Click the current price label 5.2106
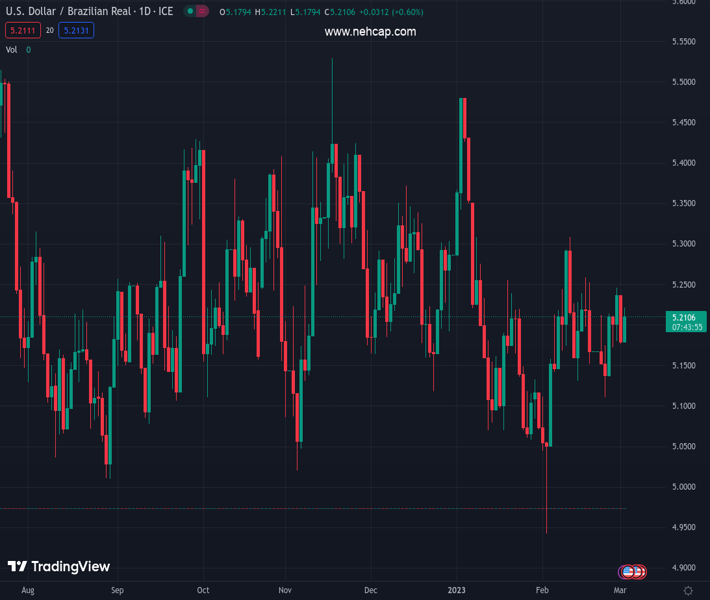710x600 pixels. point(685,317)
